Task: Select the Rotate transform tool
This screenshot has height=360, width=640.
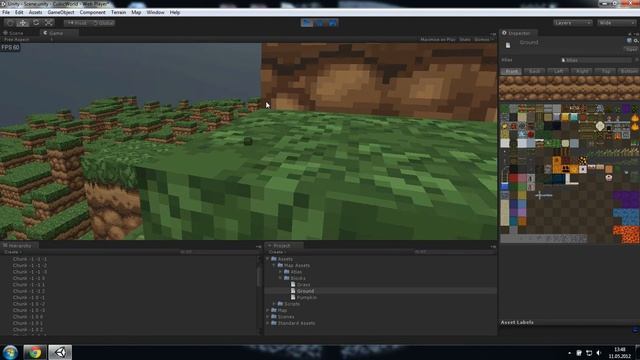Action: [x=36, y=23]
